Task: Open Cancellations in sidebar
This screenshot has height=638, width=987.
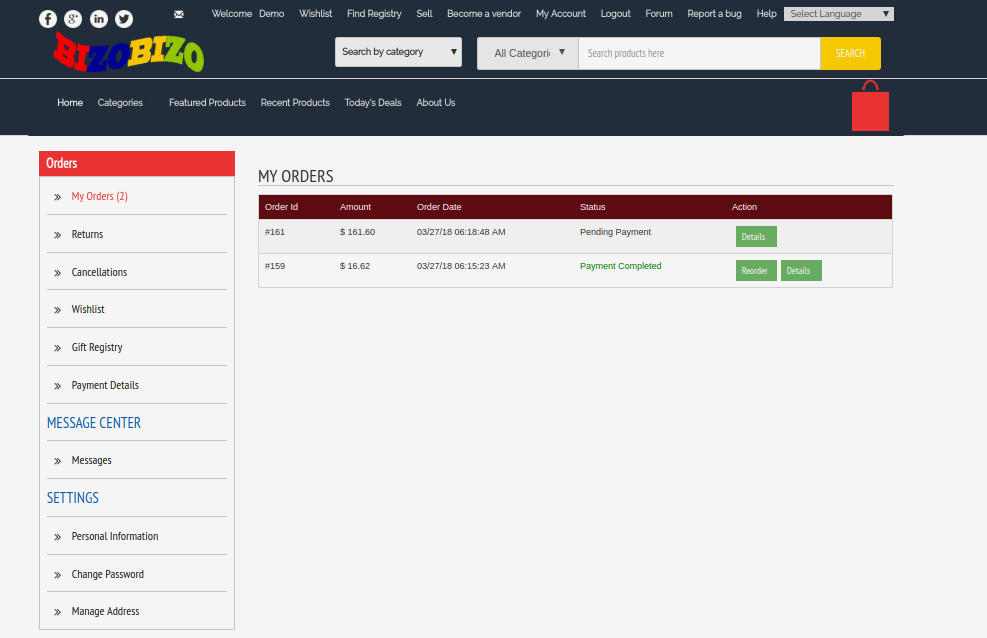Action: [x=99, y=272]
